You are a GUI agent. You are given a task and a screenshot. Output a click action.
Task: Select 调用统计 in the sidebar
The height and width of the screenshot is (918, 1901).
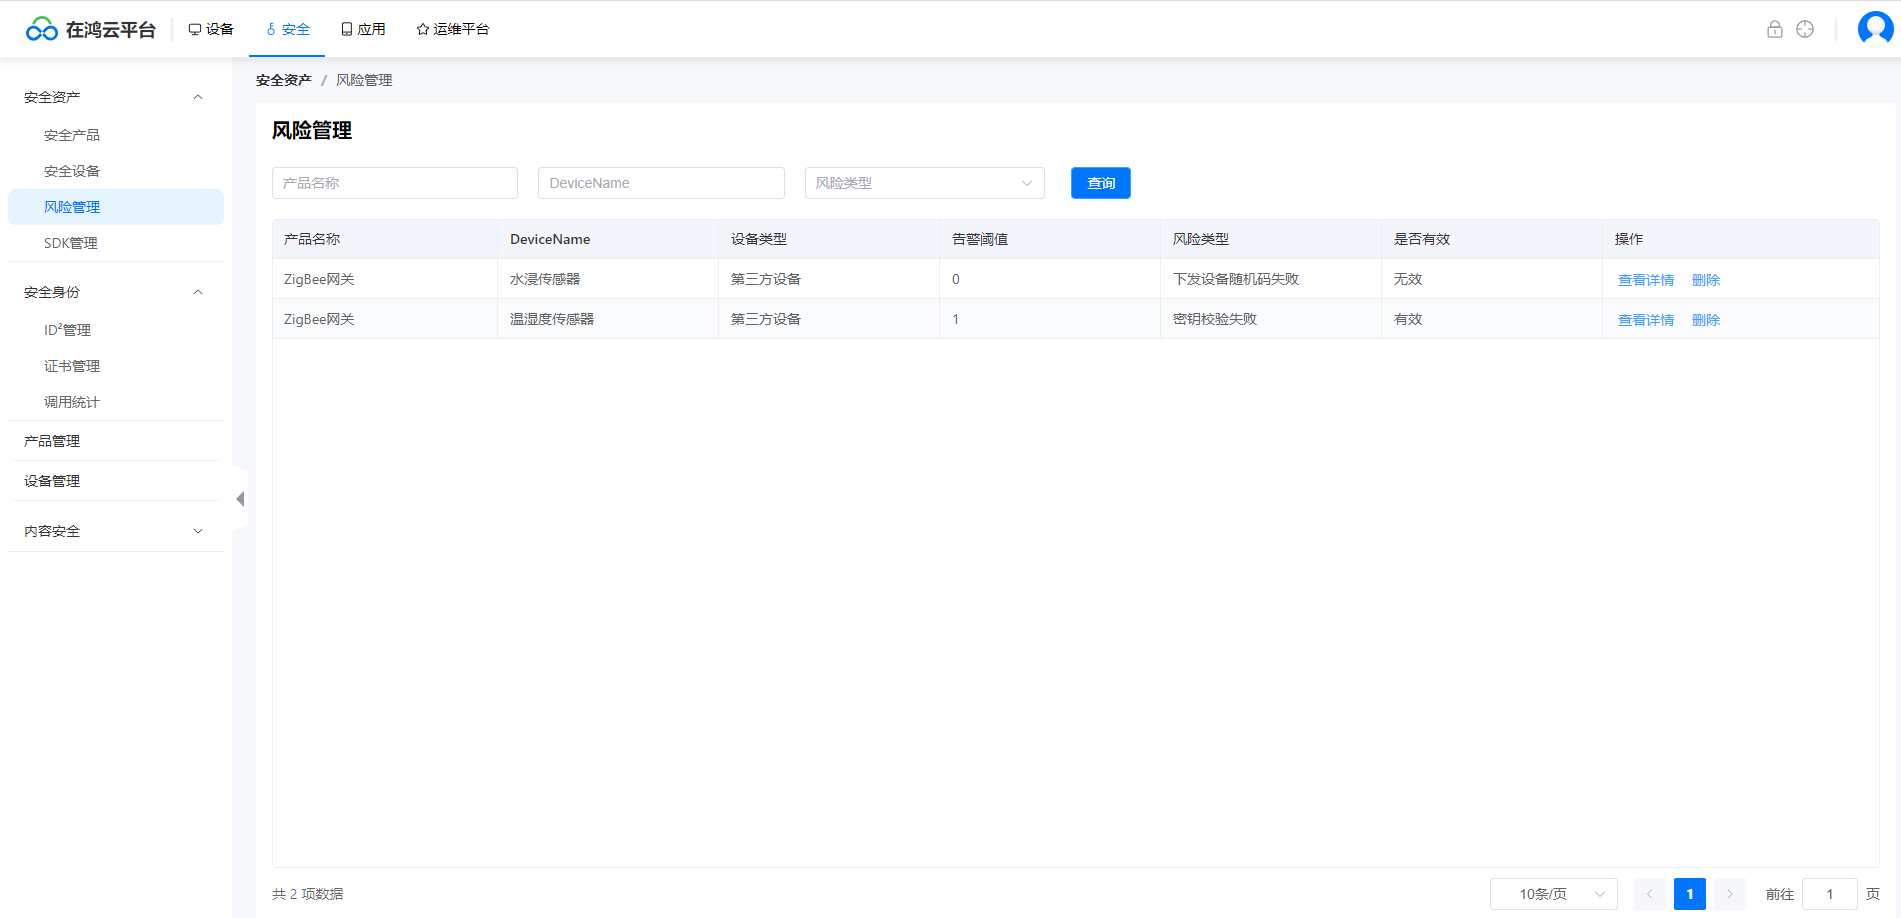116,402
